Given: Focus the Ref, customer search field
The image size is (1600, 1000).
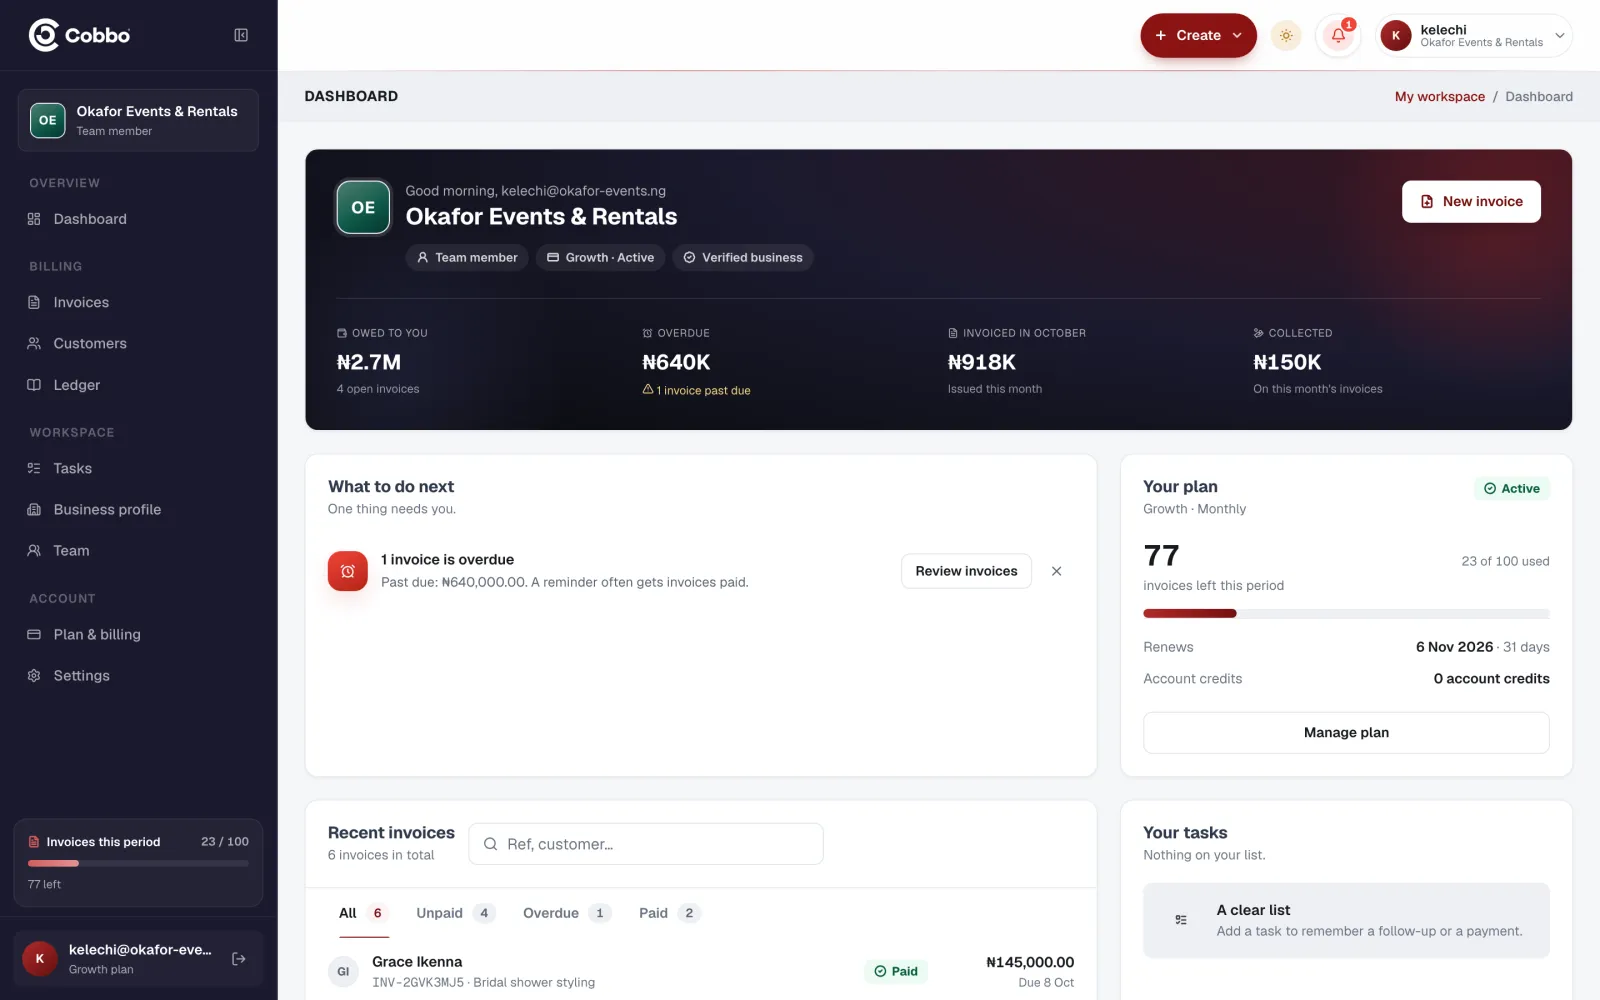Looking at the screenshot, I should click(x=646, y=844).
